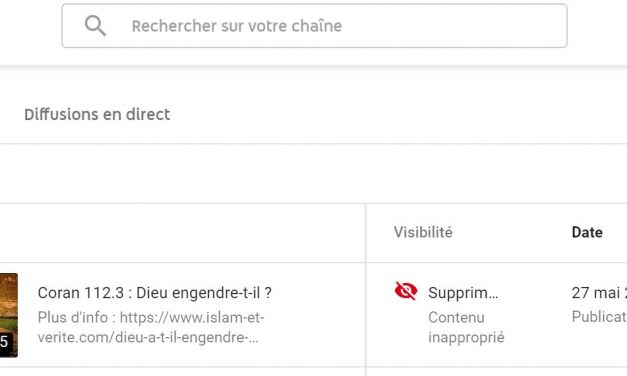Select the 'Contenu inapproprié' reason text
627x376 pixels.
[x=466, y=327]
